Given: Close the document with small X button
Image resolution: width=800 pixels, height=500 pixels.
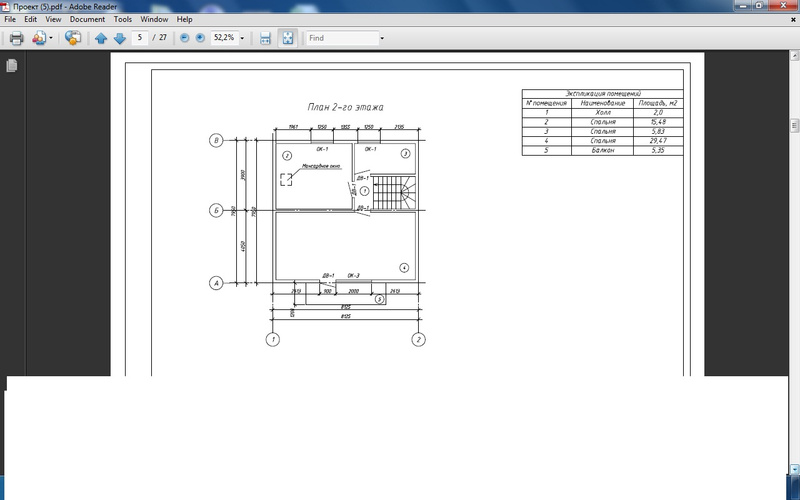Looking at the screenshot, I should coord(791,19).
